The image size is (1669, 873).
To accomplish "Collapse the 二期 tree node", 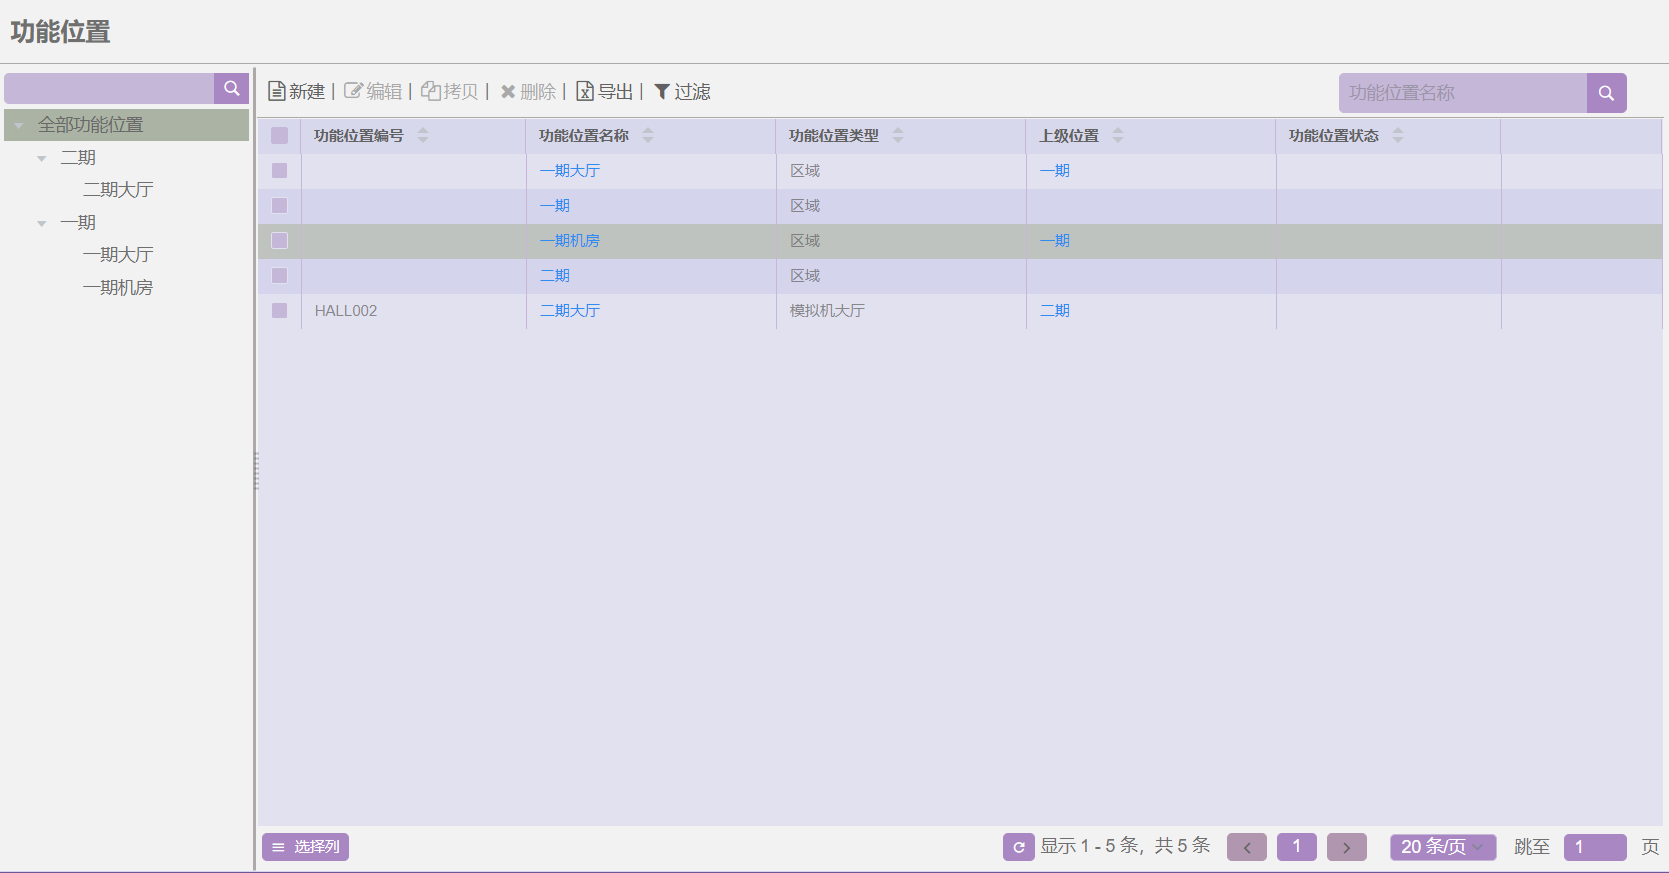I will 41,158.
